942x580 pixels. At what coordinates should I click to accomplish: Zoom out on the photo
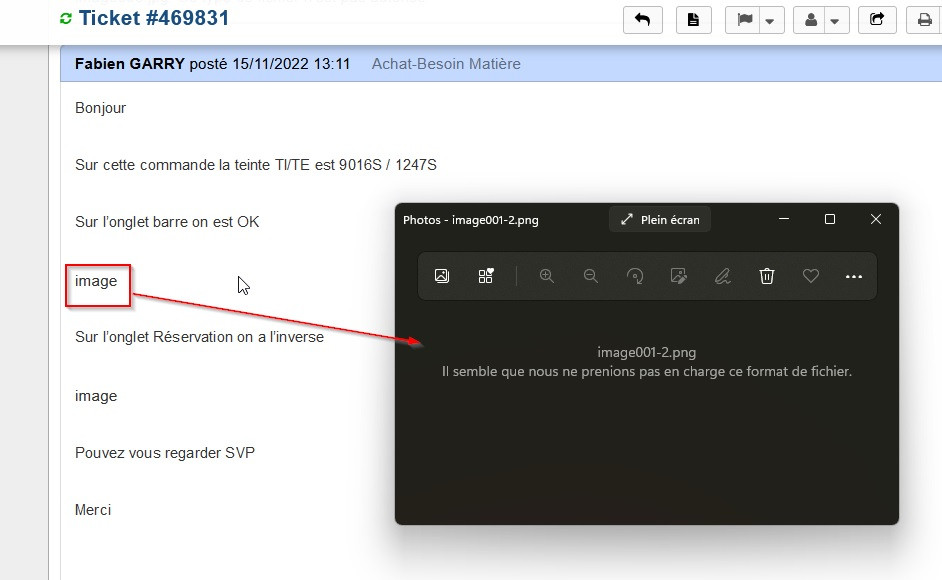click(x=591, y=276)
